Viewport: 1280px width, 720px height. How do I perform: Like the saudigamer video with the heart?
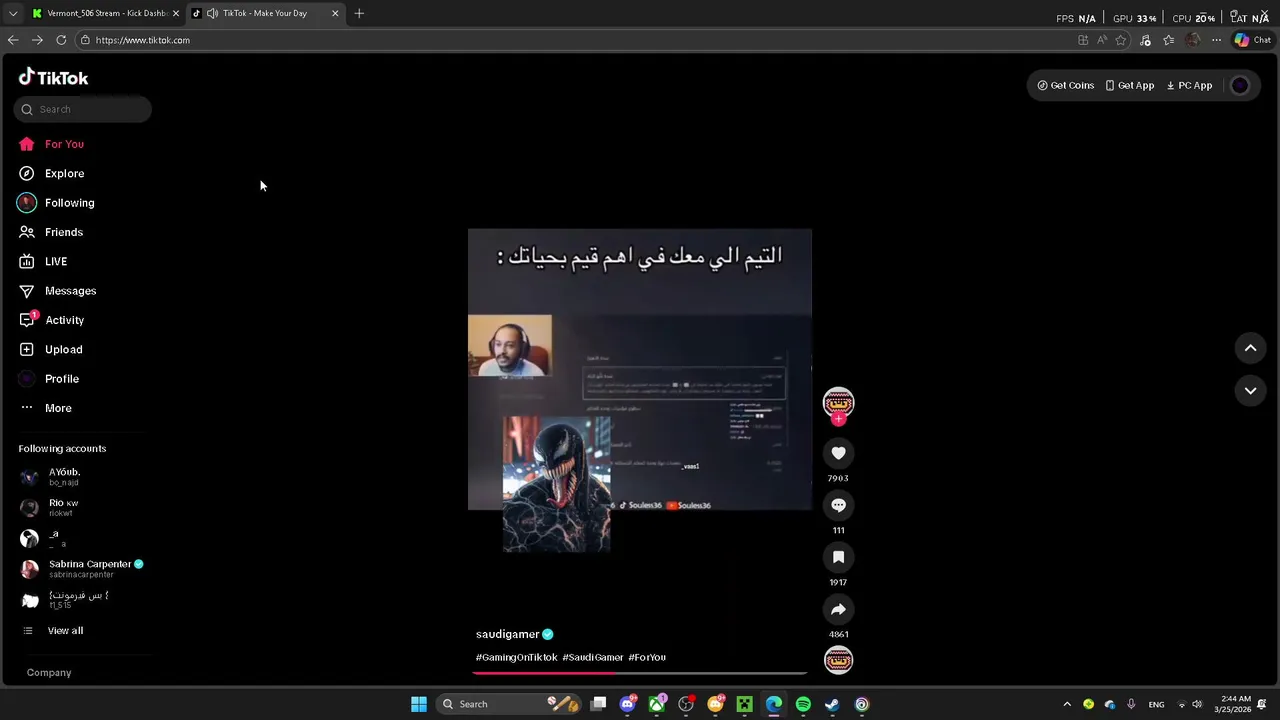pos(838,453)
